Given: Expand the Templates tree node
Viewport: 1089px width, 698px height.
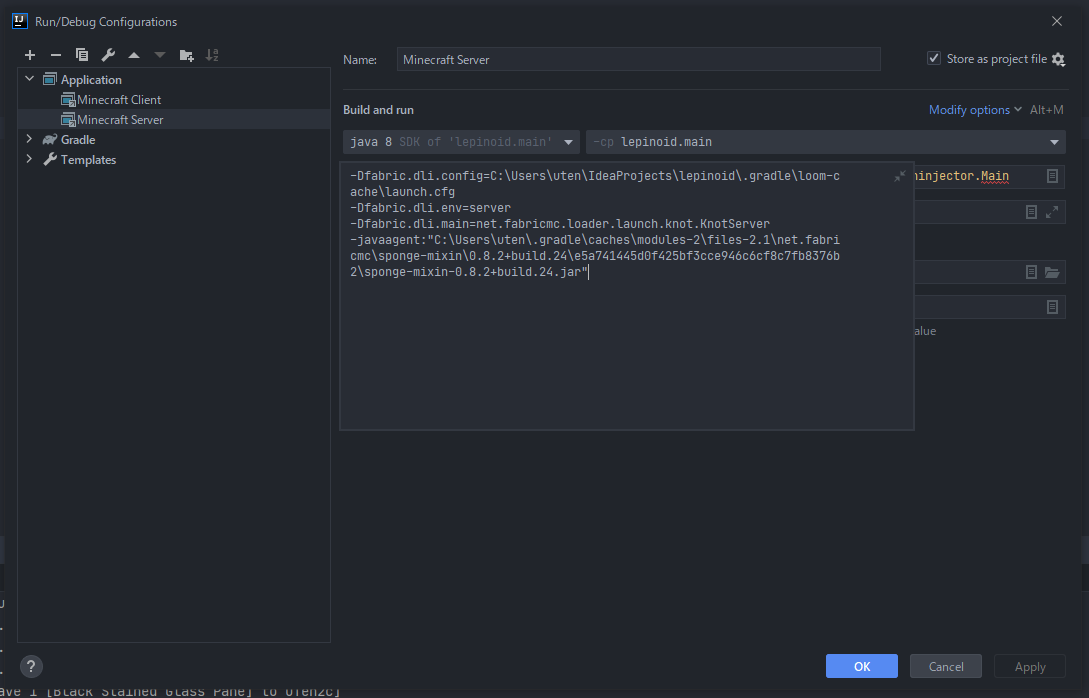Looking at the screenshot, I should pos(30,159).
